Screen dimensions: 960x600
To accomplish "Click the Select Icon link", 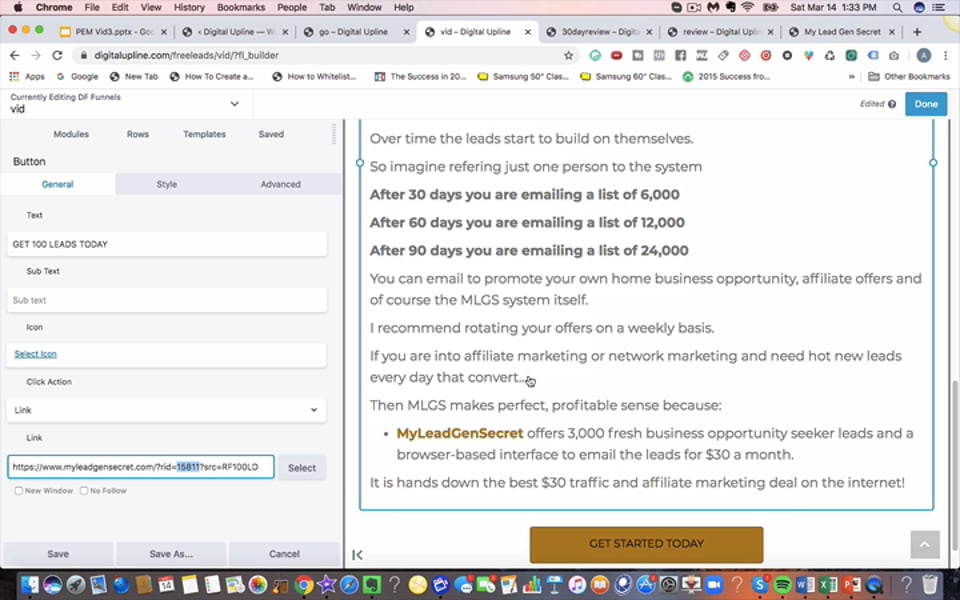I will pos(36,354).
